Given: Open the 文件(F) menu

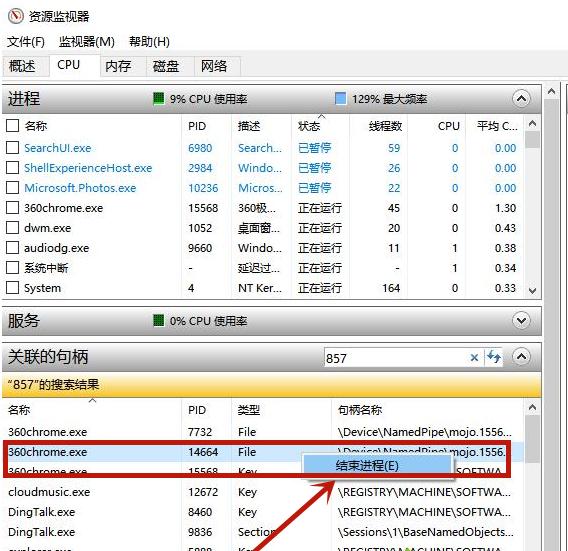Looking at the screenshot, I should pos(26,42).
